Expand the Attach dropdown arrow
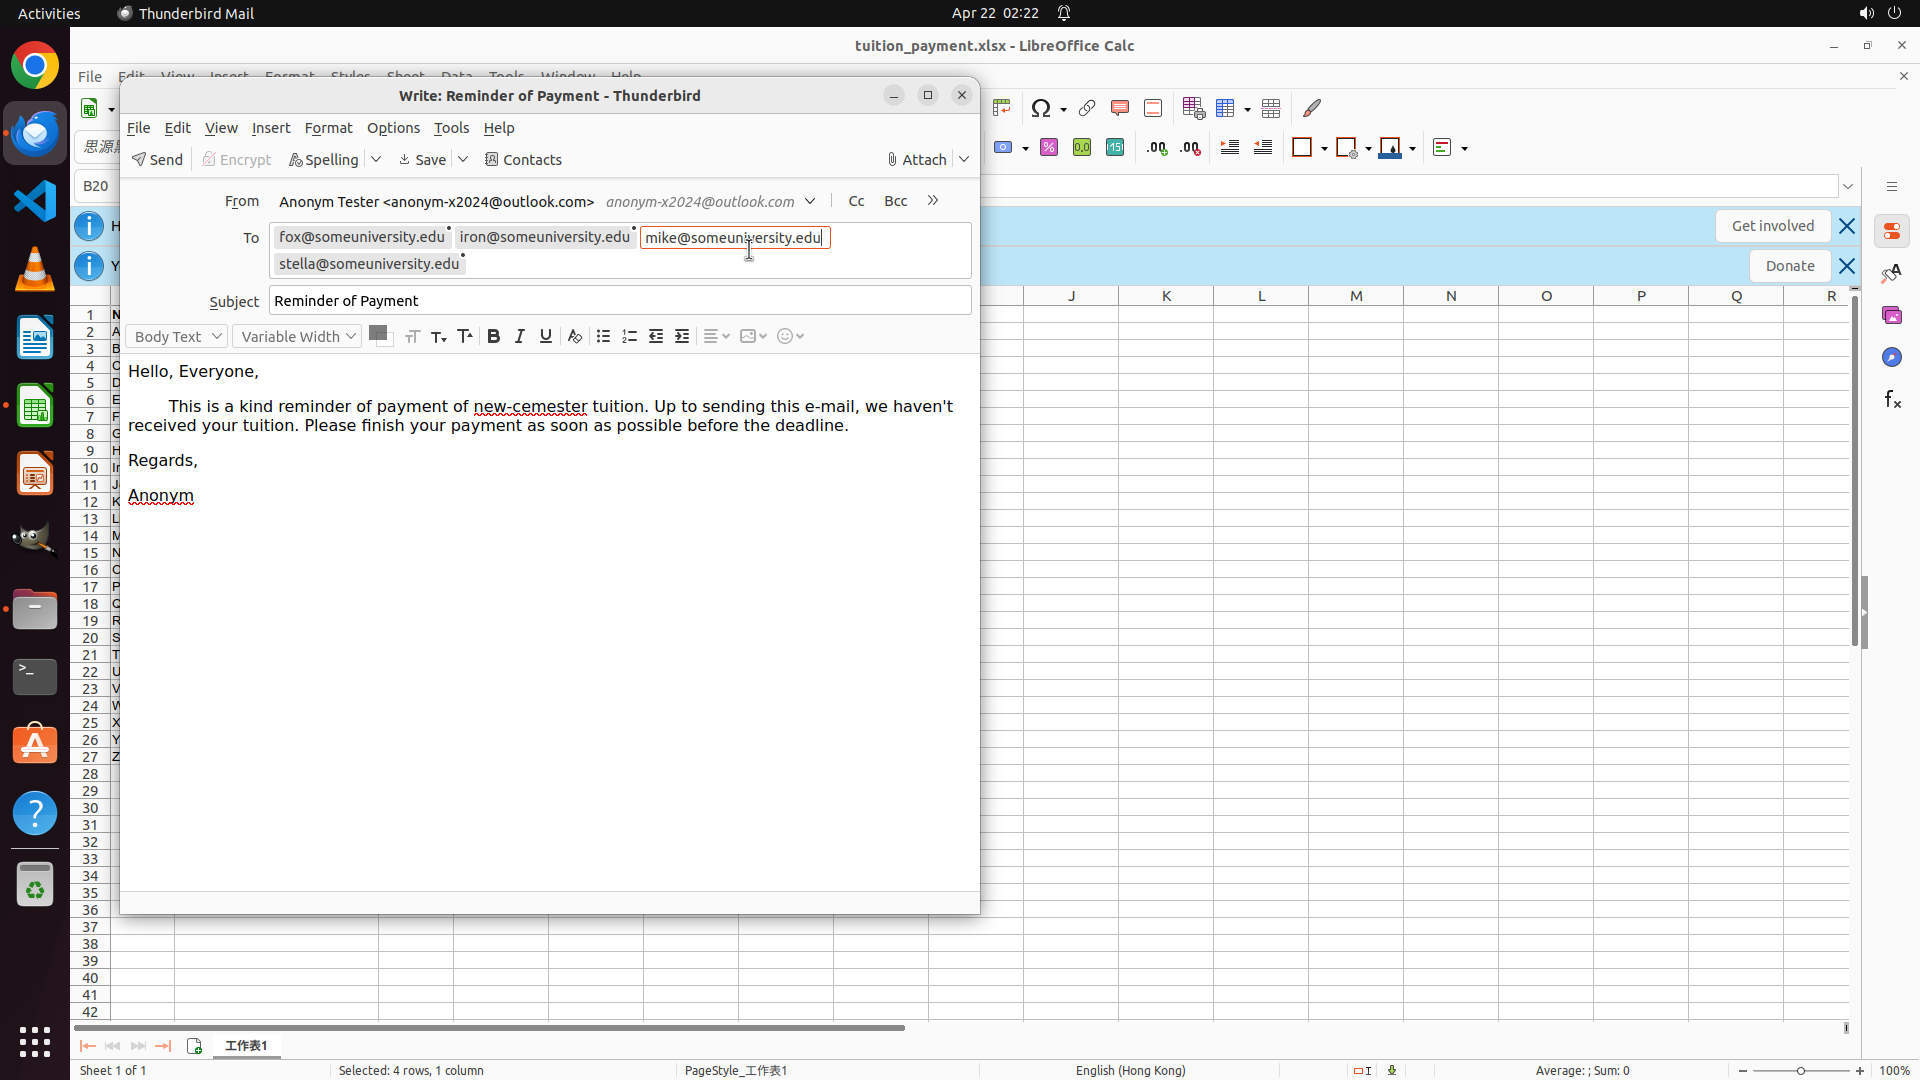 [x=964, y=160]
